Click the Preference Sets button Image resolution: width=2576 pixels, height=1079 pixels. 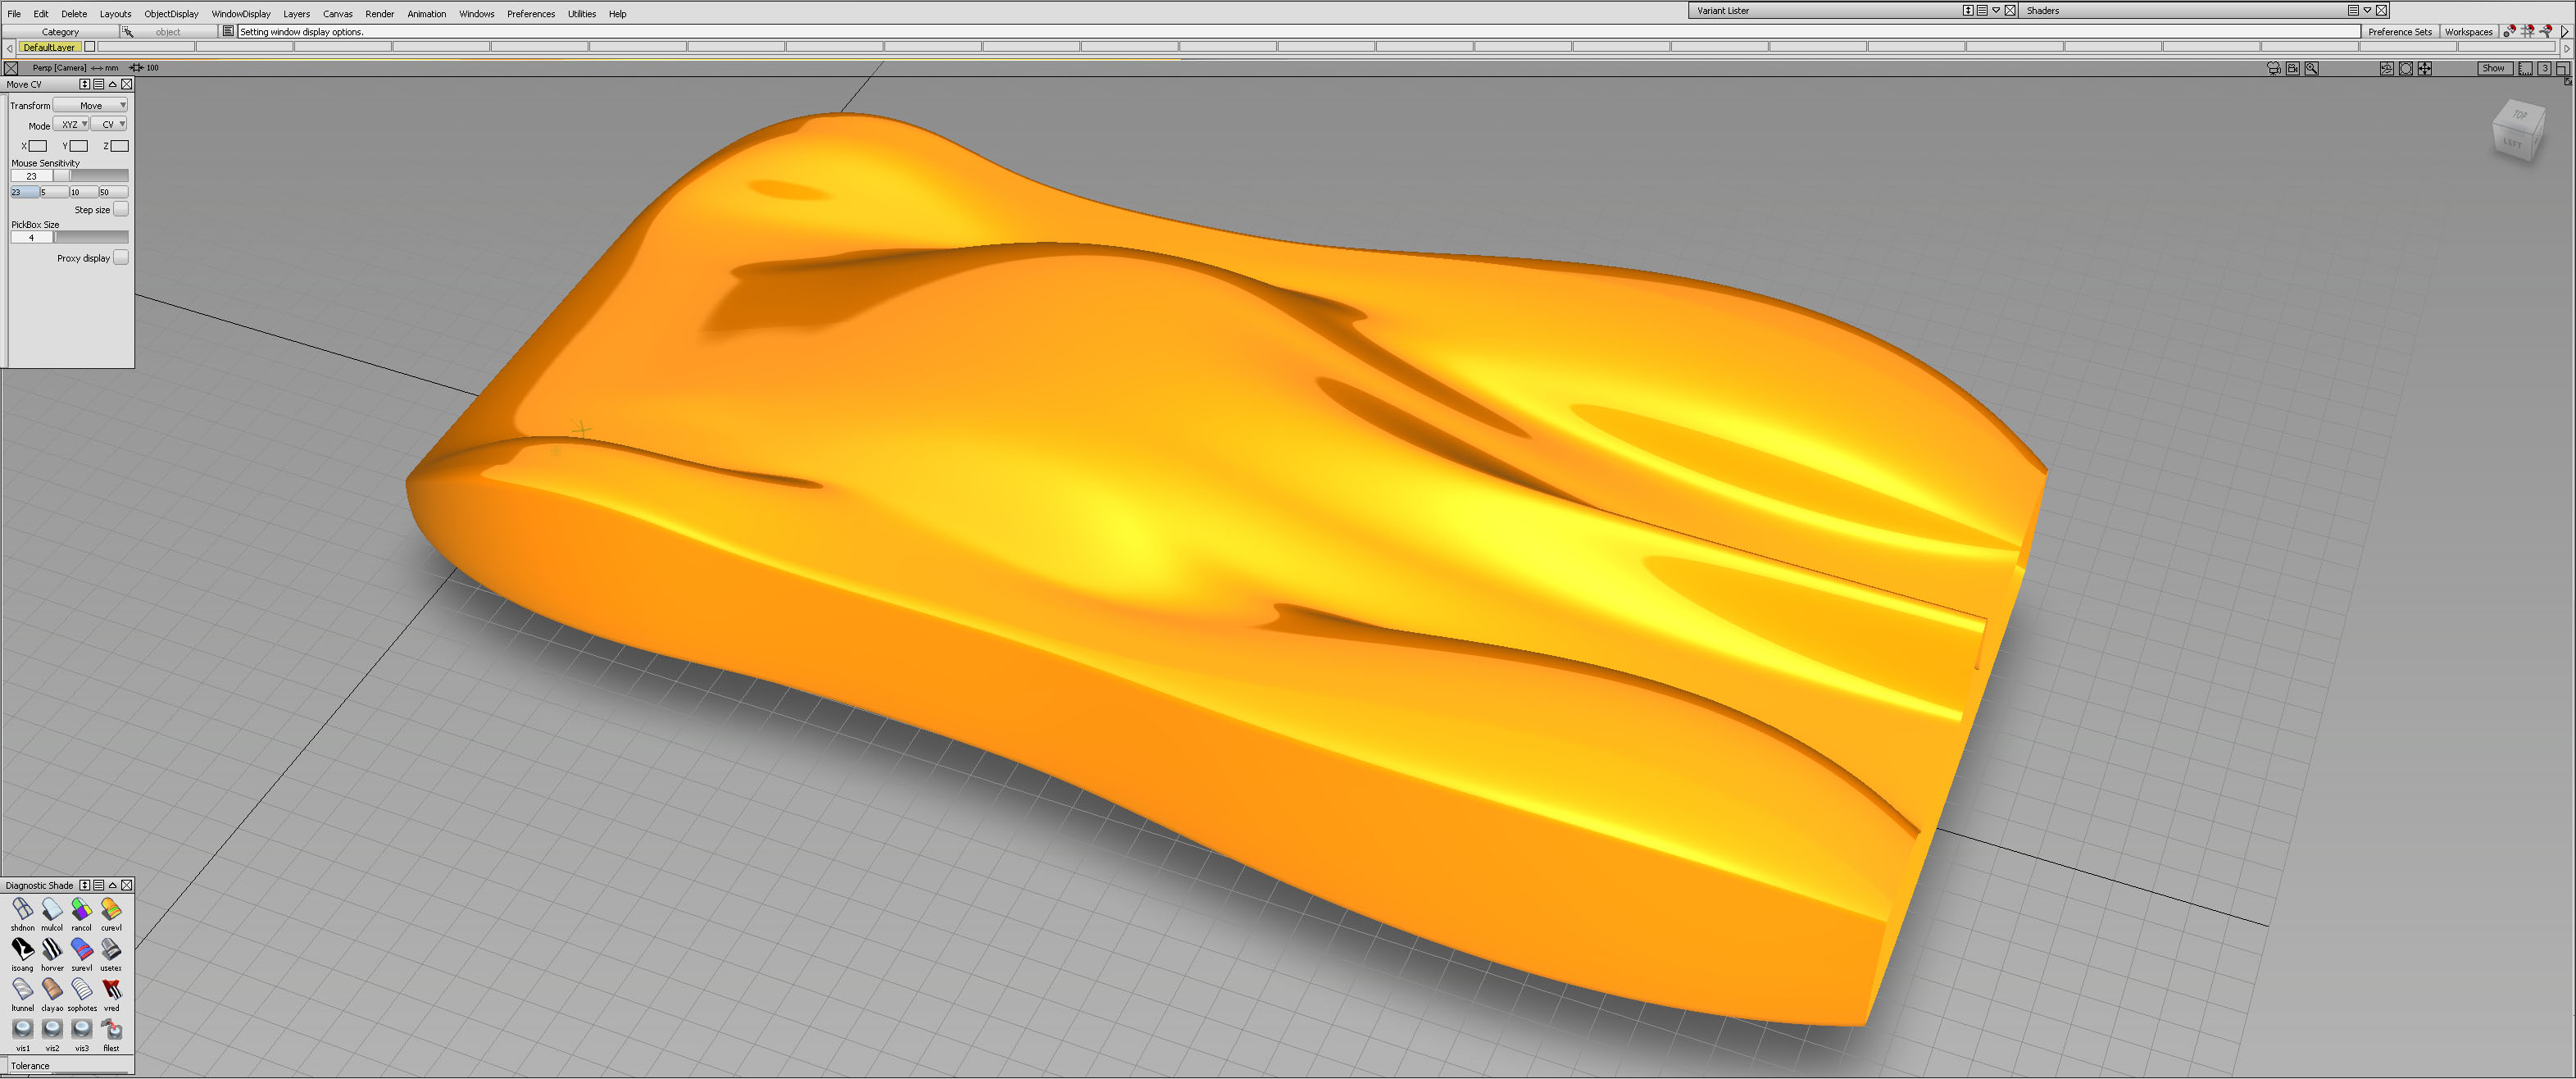pos(2399,32)
